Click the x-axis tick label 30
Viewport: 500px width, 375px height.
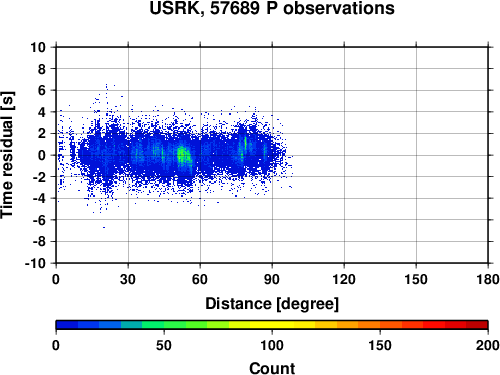[128, 279]
